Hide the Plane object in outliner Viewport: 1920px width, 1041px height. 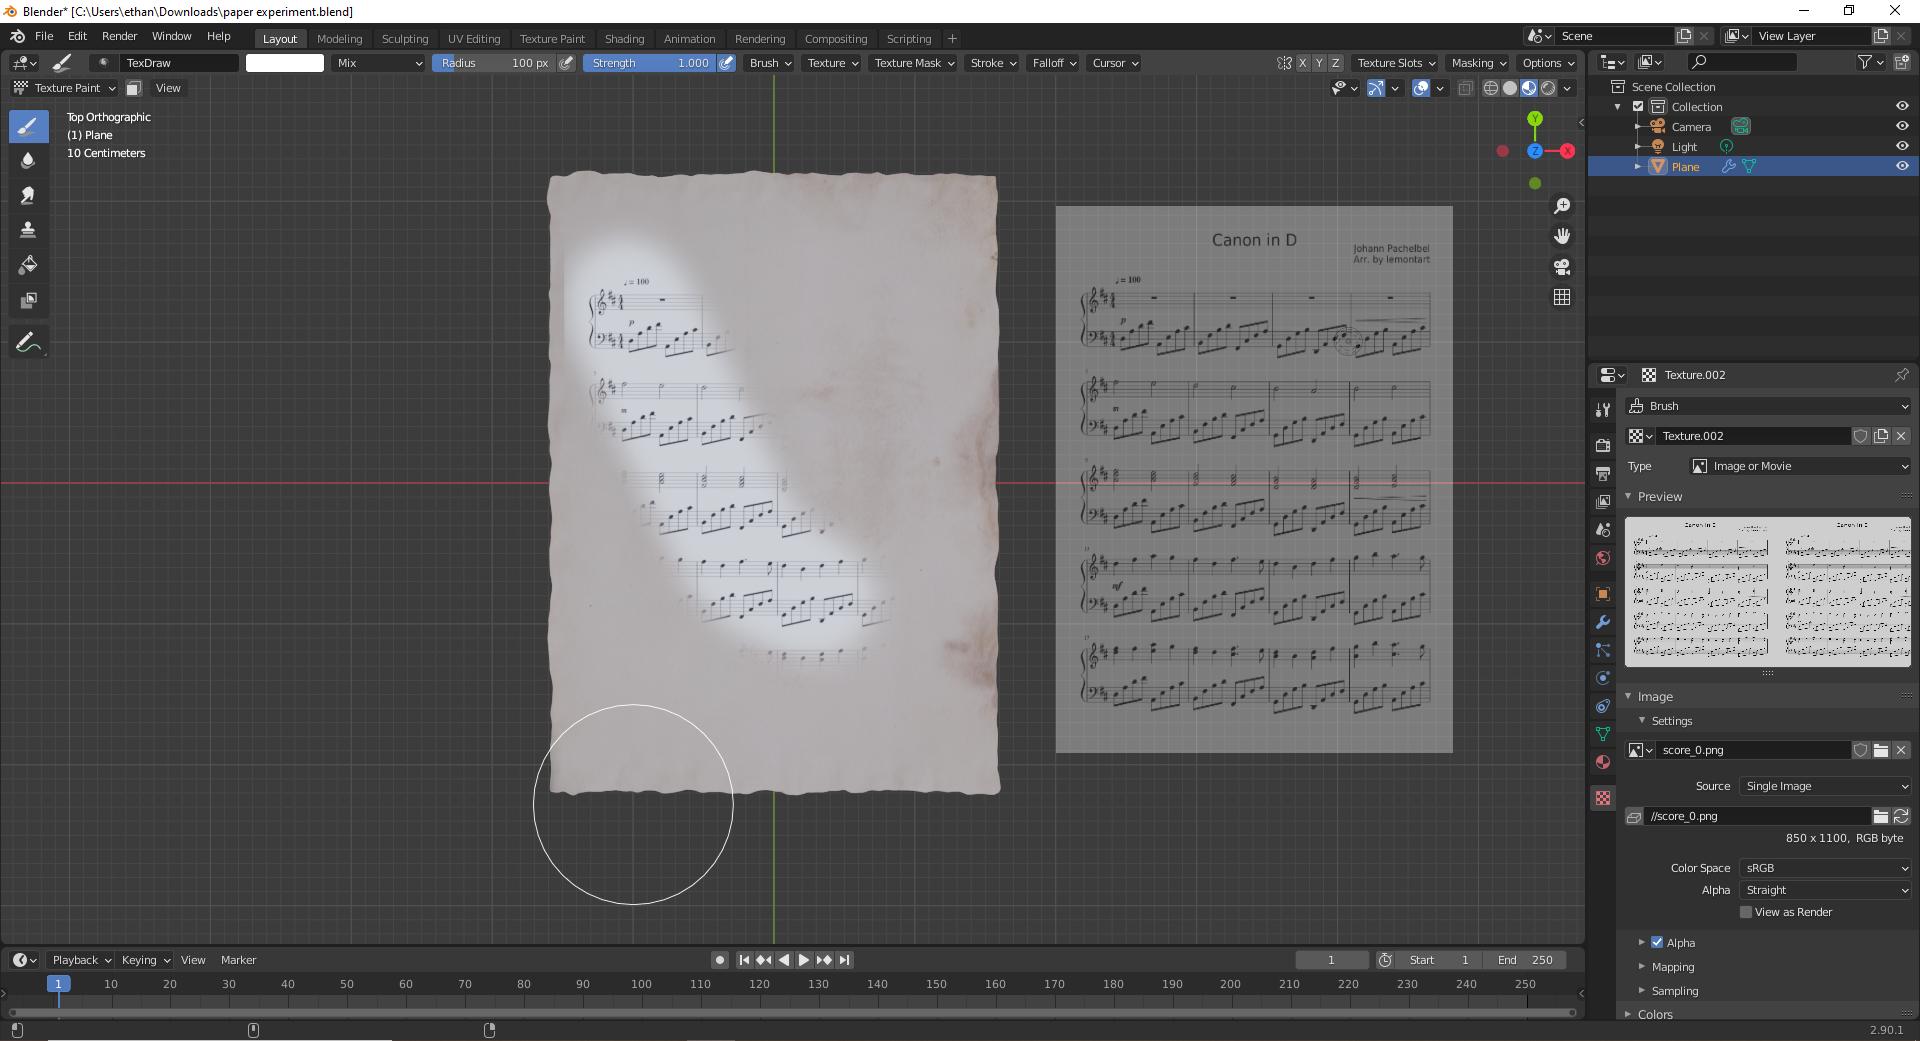point(1902,166)
